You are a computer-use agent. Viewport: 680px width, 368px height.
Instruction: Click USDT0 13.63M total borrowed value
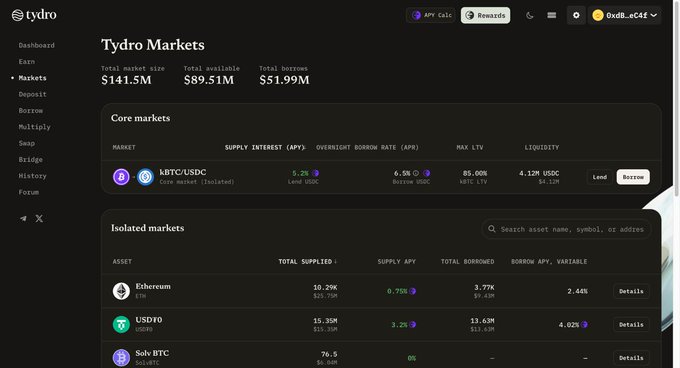click(482, 321)
